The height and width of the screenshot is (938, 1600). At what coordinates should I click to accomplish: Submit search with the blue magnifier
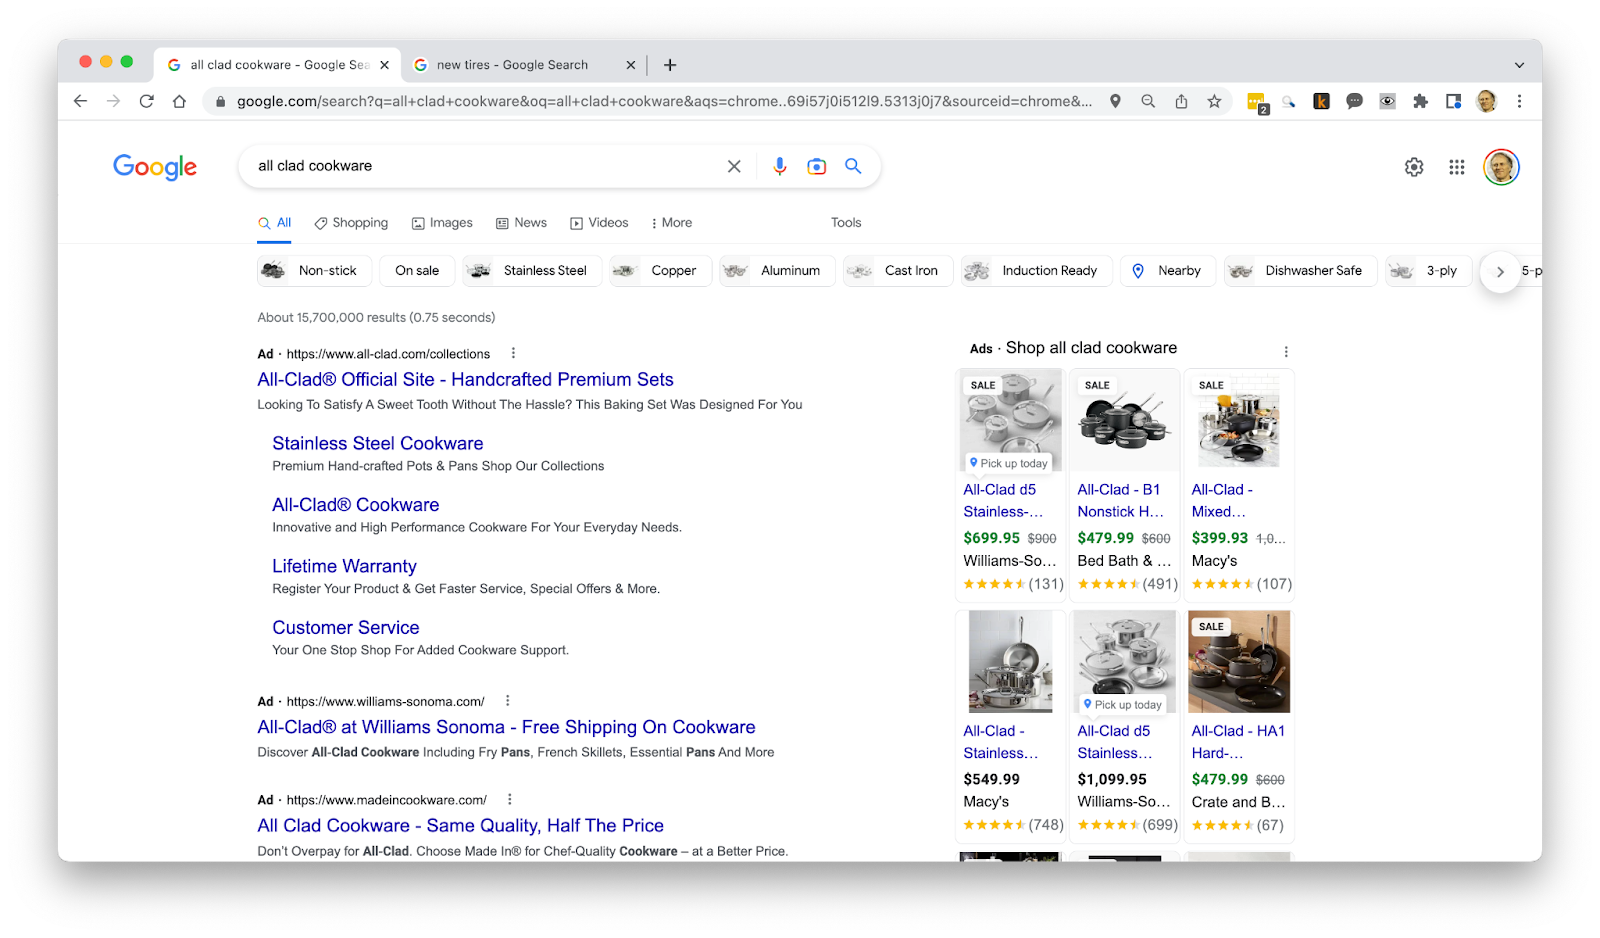click(853, 166)
